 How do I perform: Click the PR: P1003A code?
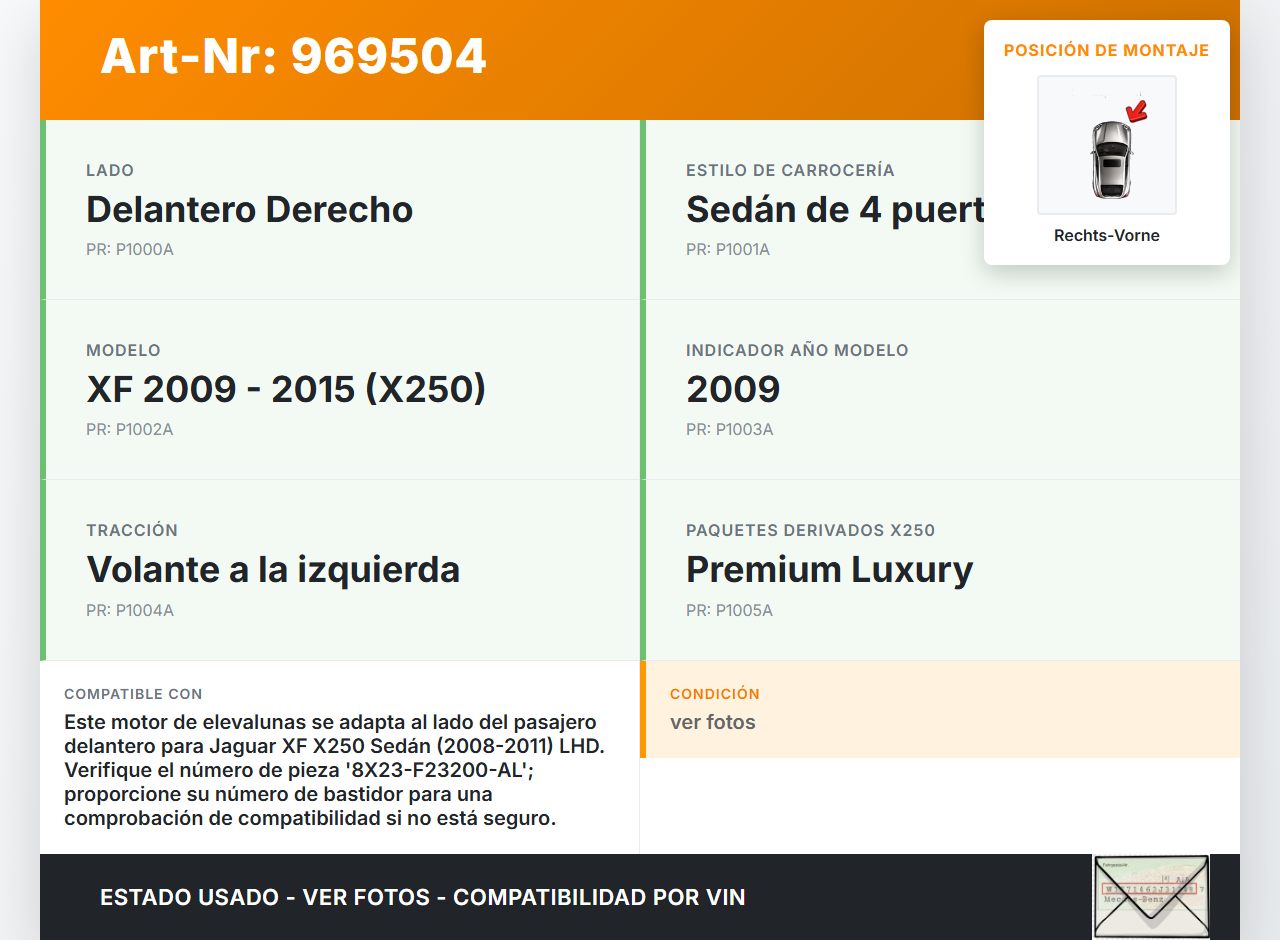730,429
